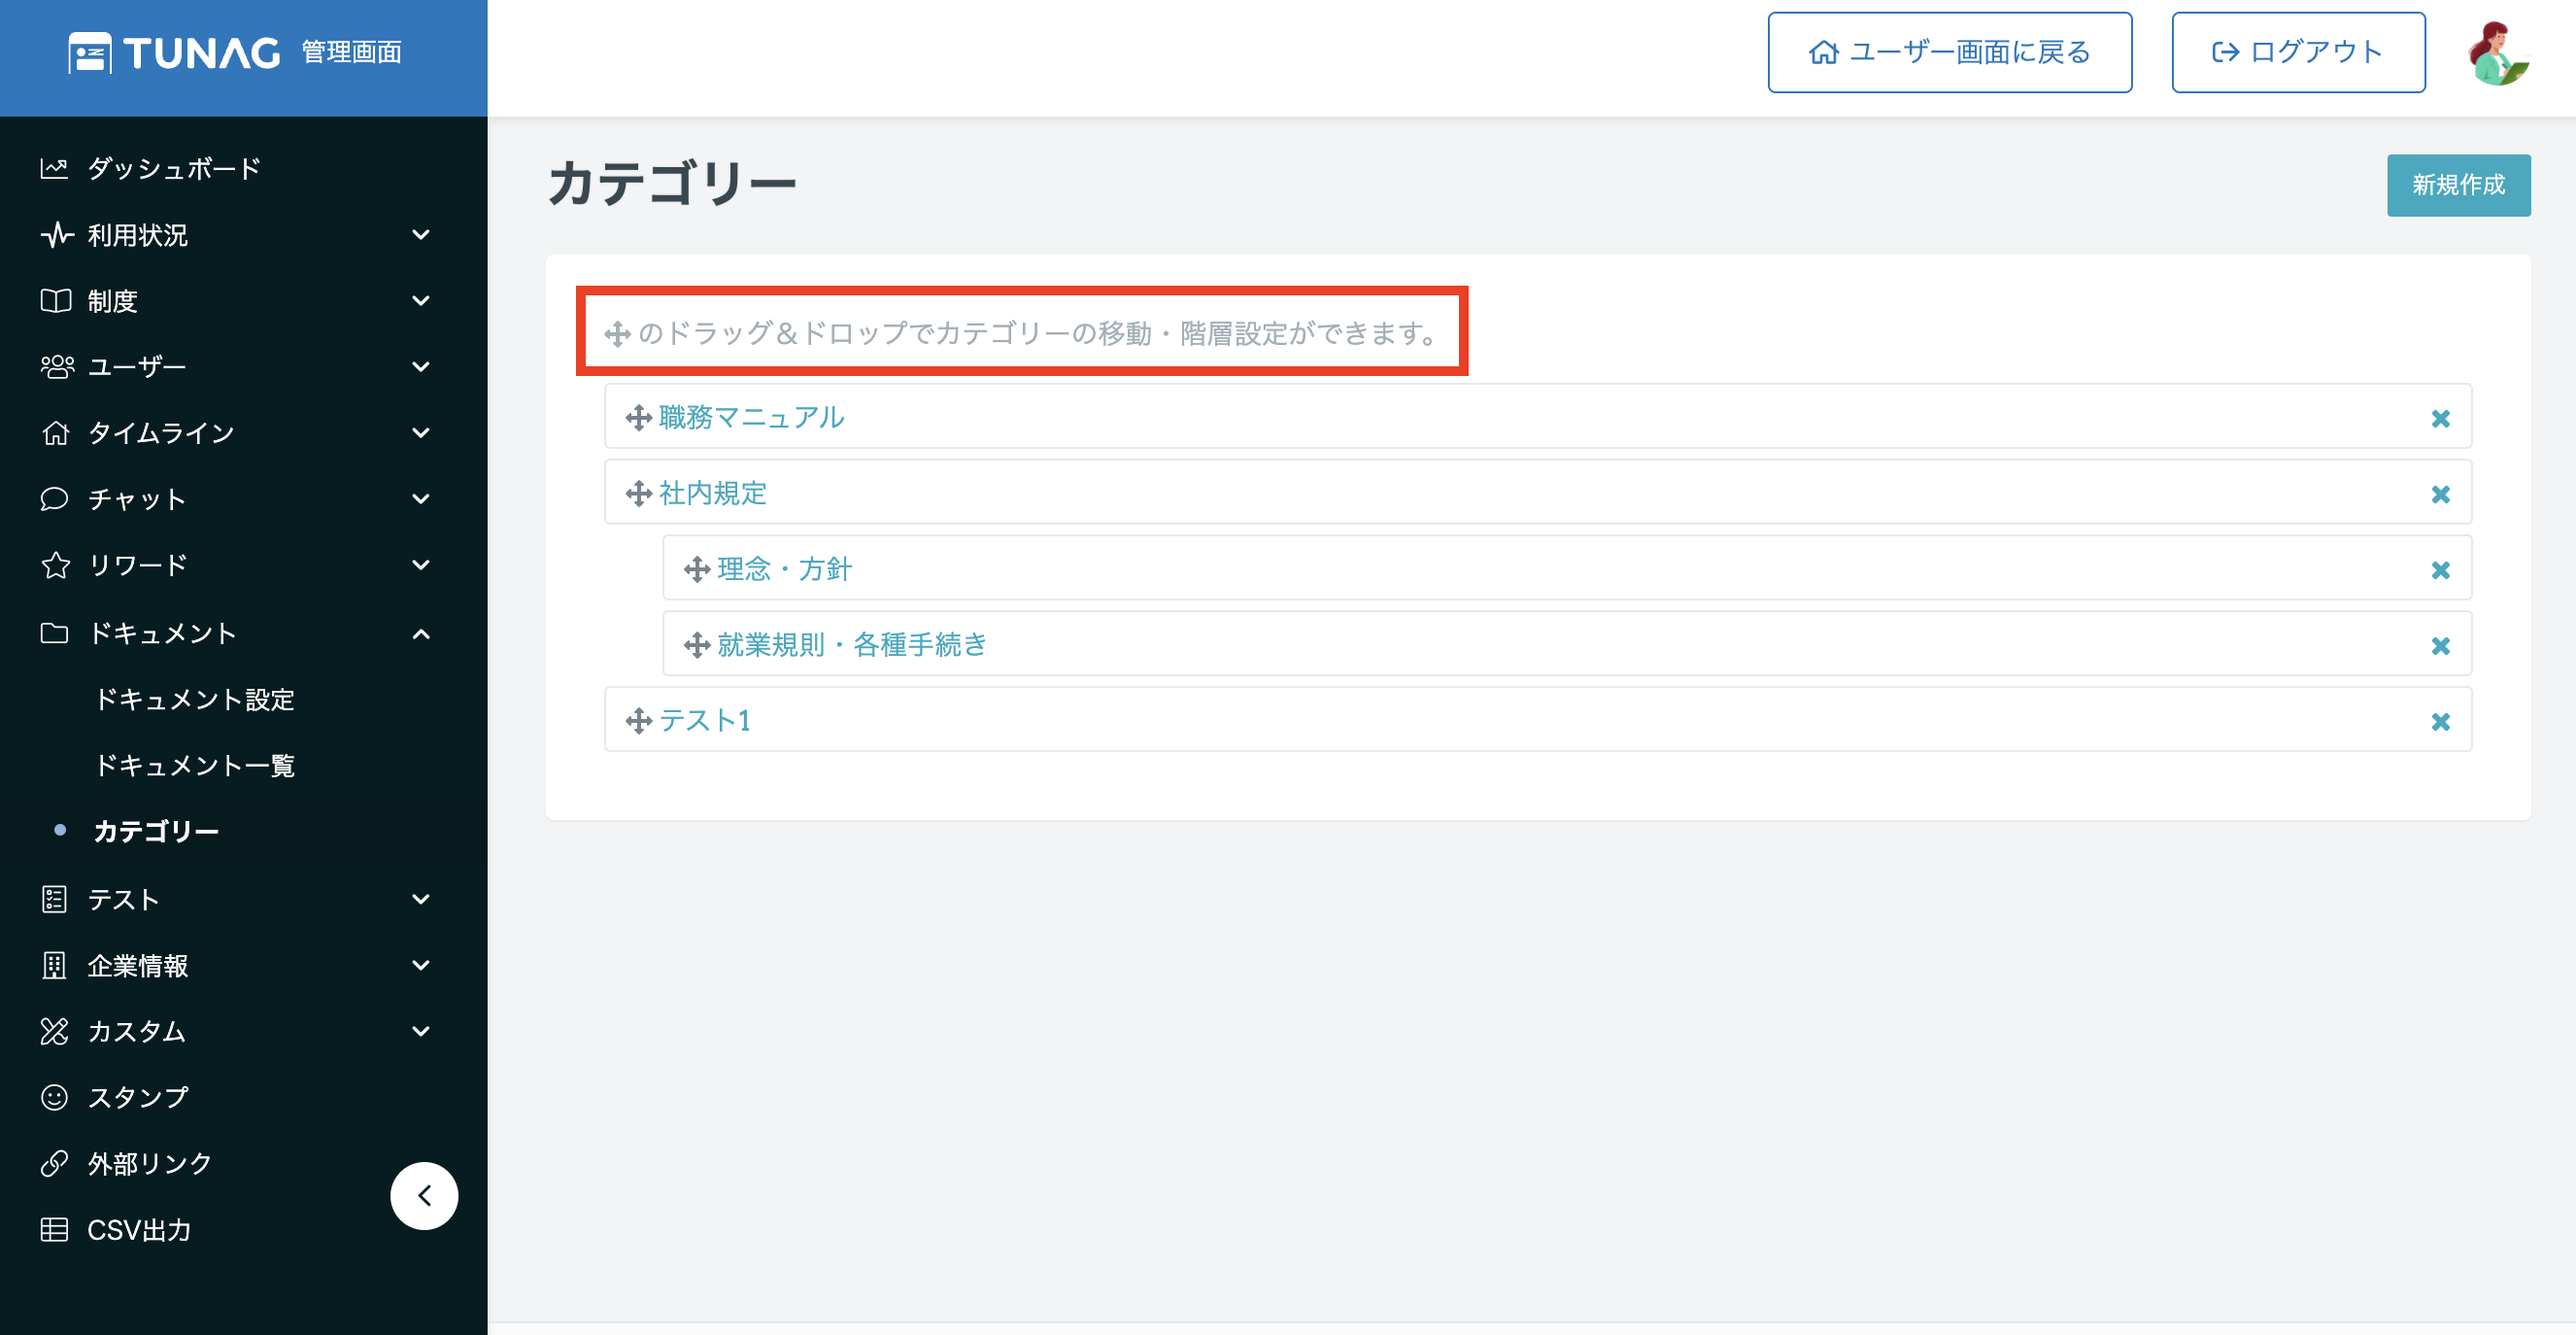Image resolution: width=2576 pixels, height=1335 pixels.
Task: Delete the 社内規定 category
Action: click(2441, 495)
